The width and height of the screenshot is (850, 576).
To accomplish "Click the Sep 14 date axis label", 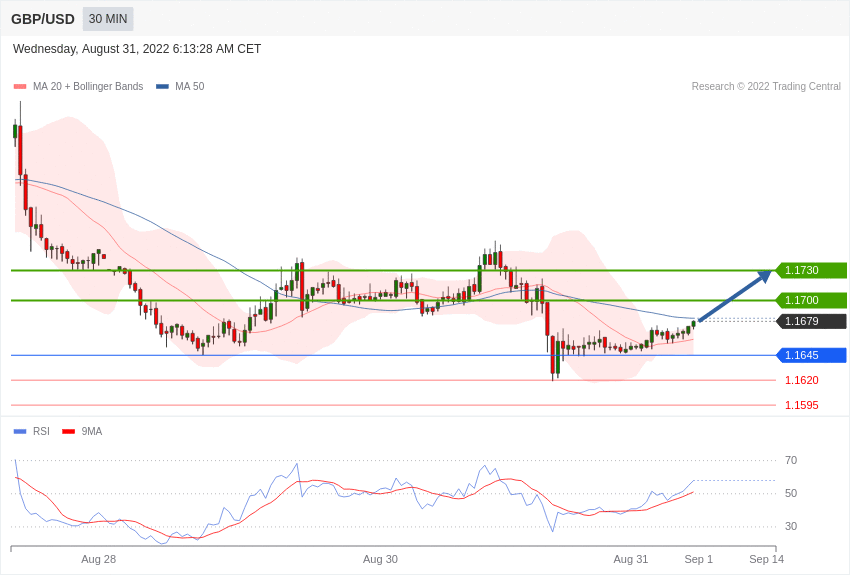I will click(767, 559).
